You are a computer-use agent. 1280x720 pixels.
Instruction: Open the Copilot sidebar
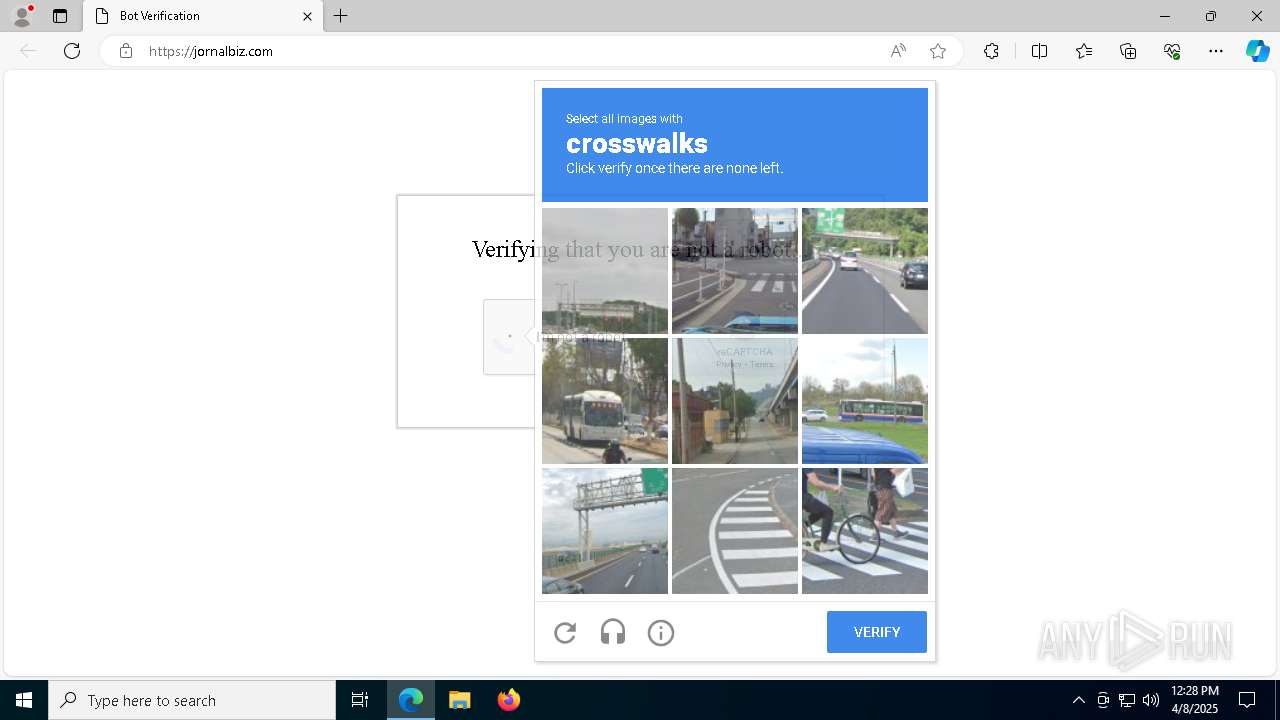(1258, 51)
